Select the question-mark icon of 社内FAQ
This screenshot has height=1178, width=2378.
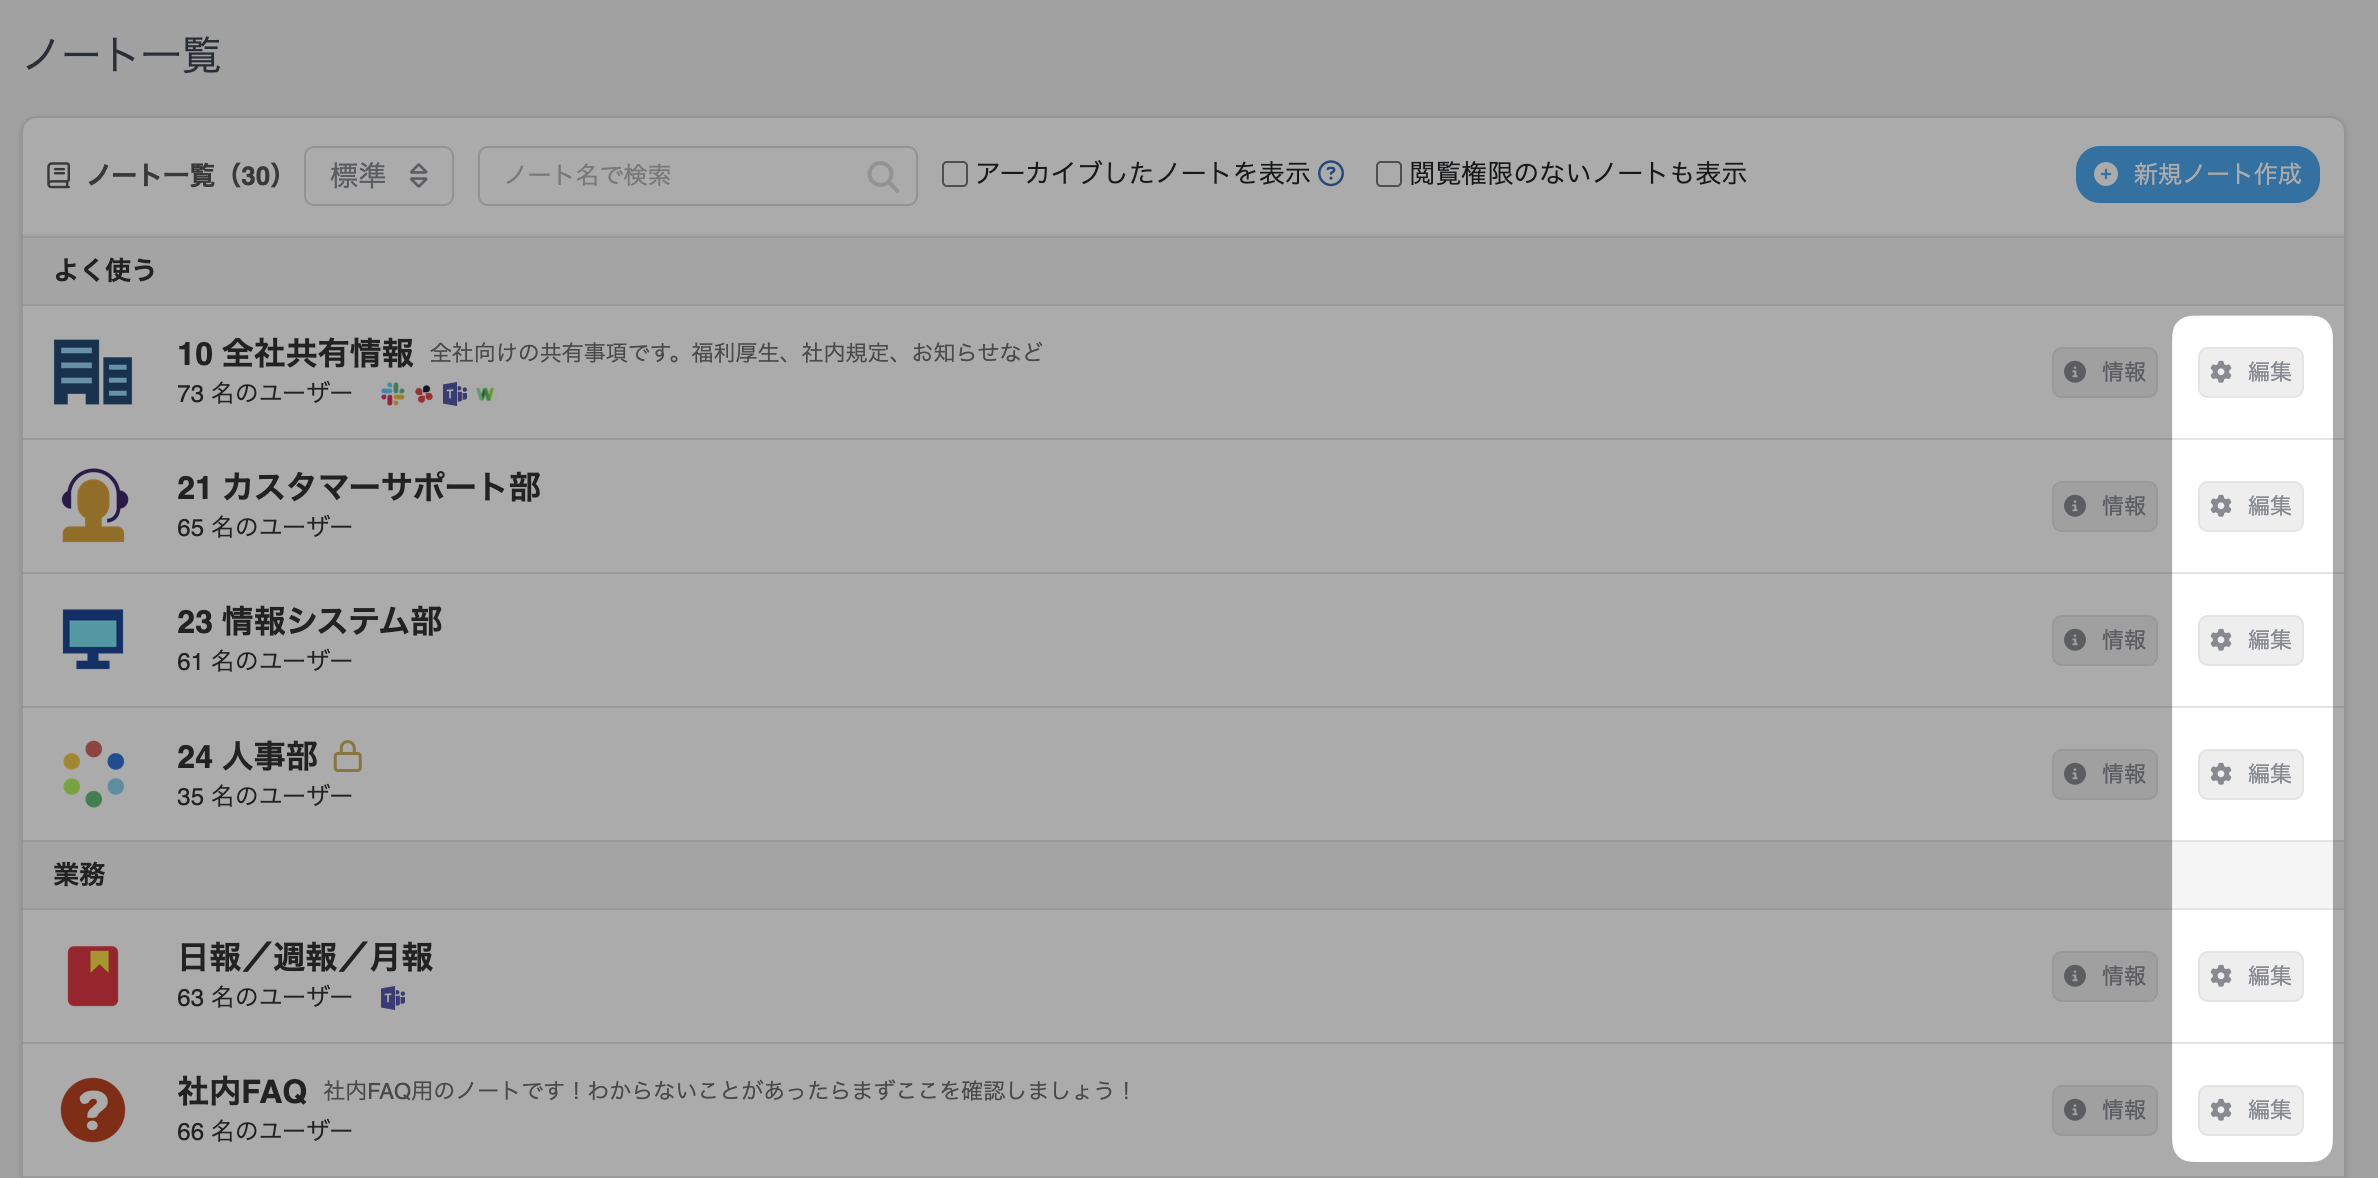(x=92, y=1108)
